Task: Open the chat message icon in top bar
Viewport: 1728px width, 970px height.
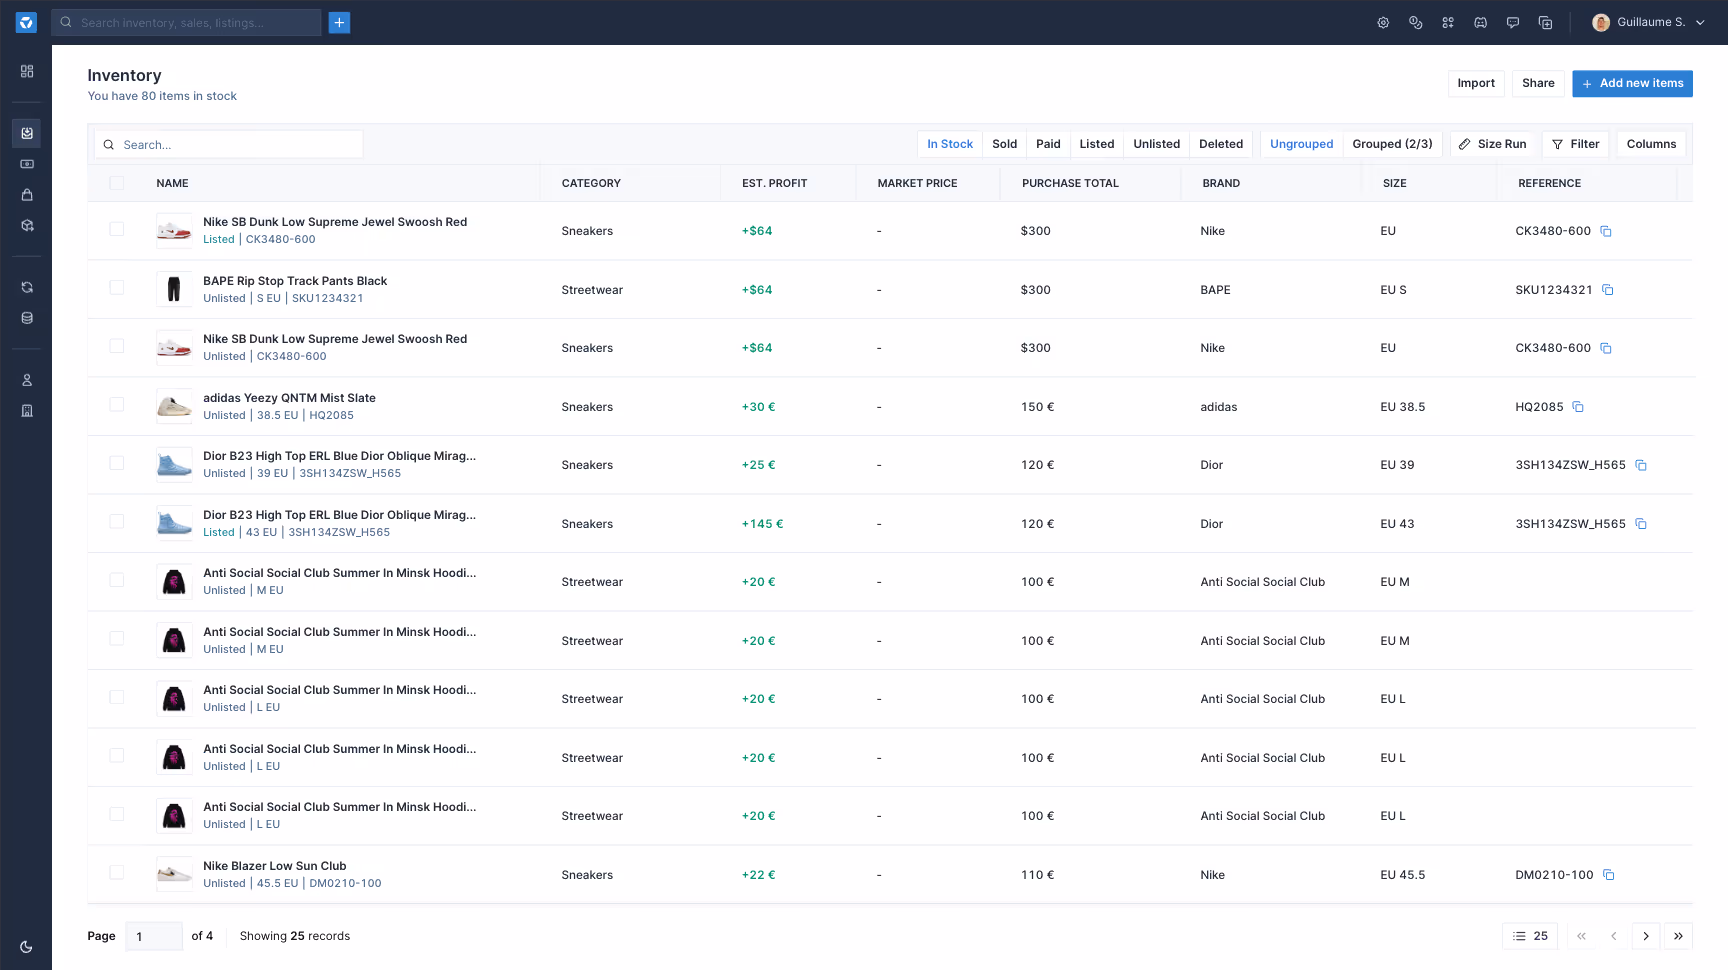Action: coord(1513,22)
